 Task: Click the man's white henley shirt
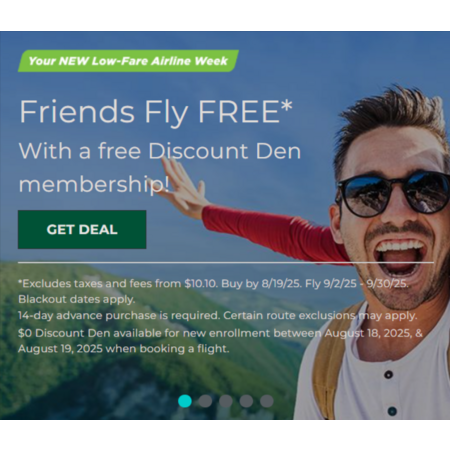click(383, 377)
